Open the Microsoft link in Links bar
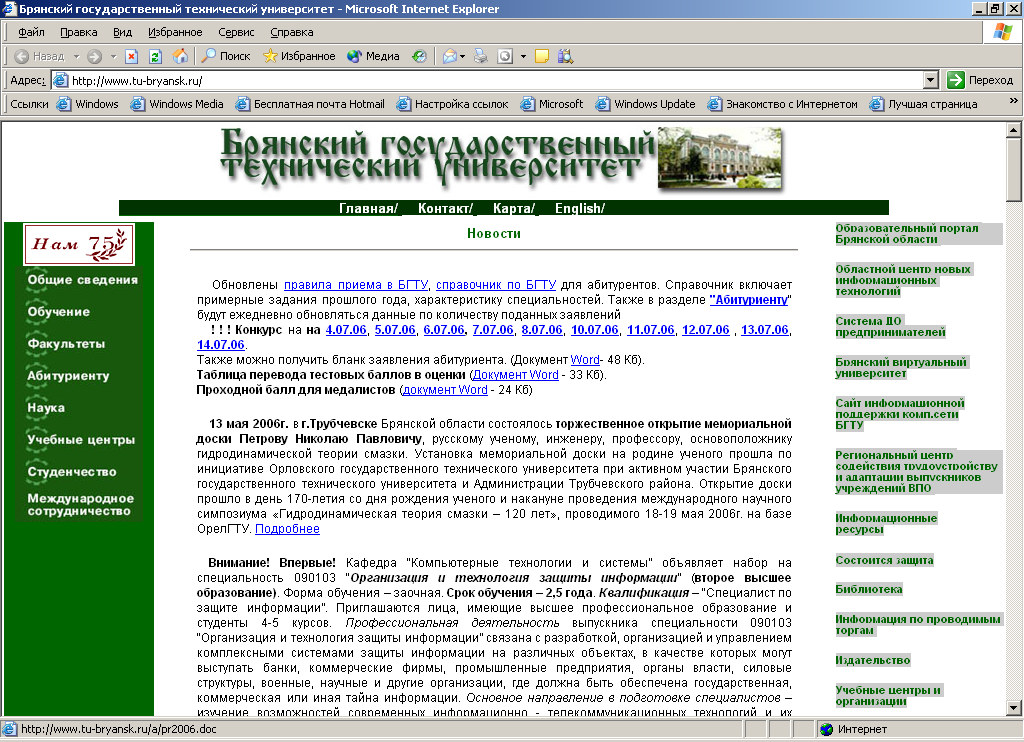 pos(552,104)
